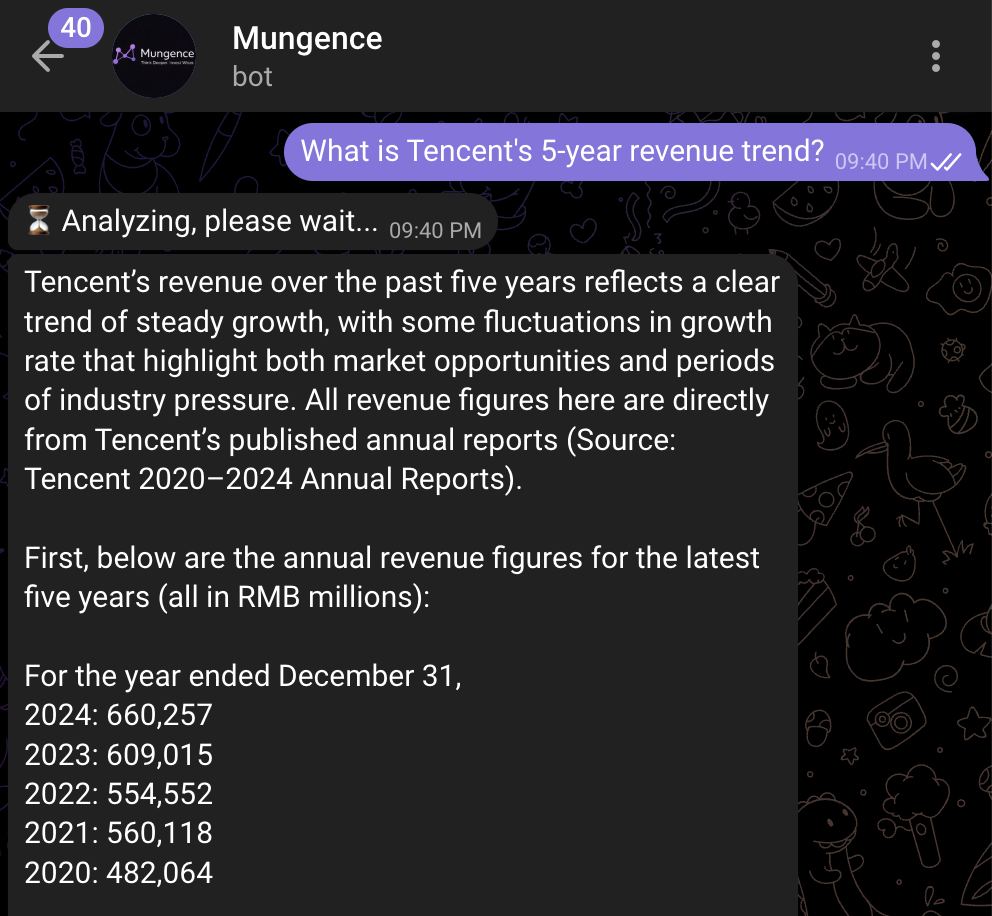The image size is (992, 916).
Task: Tap 'five years (all in RMB millions):' line
Action: [x=227, y=597]
